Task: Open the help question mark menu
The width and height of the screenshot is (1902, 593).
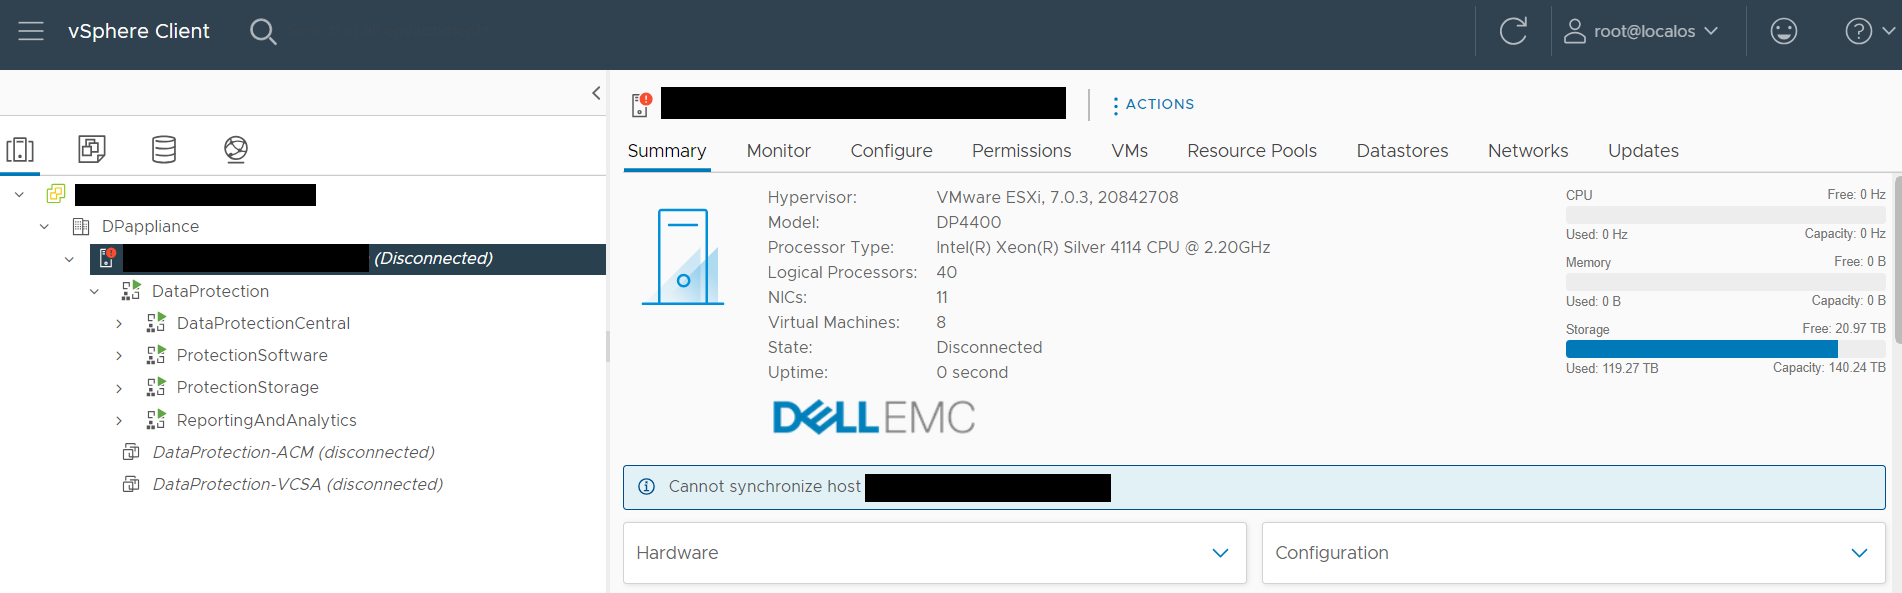Action: pyautogui.click(x=1869, y=31)
